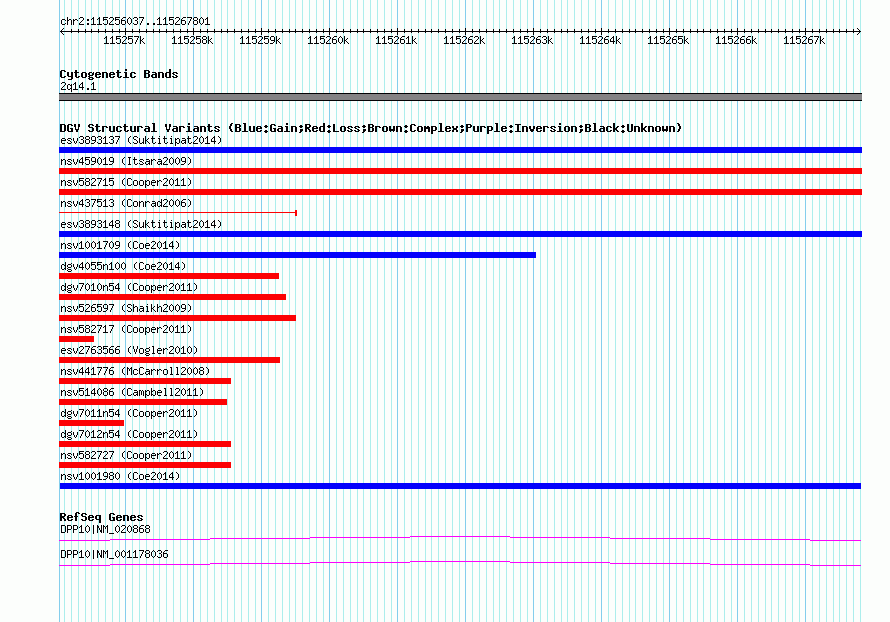Click the nsv1001980 (Coe2014) blue bar
Viewport: 890px width, 622px height.
460,486
